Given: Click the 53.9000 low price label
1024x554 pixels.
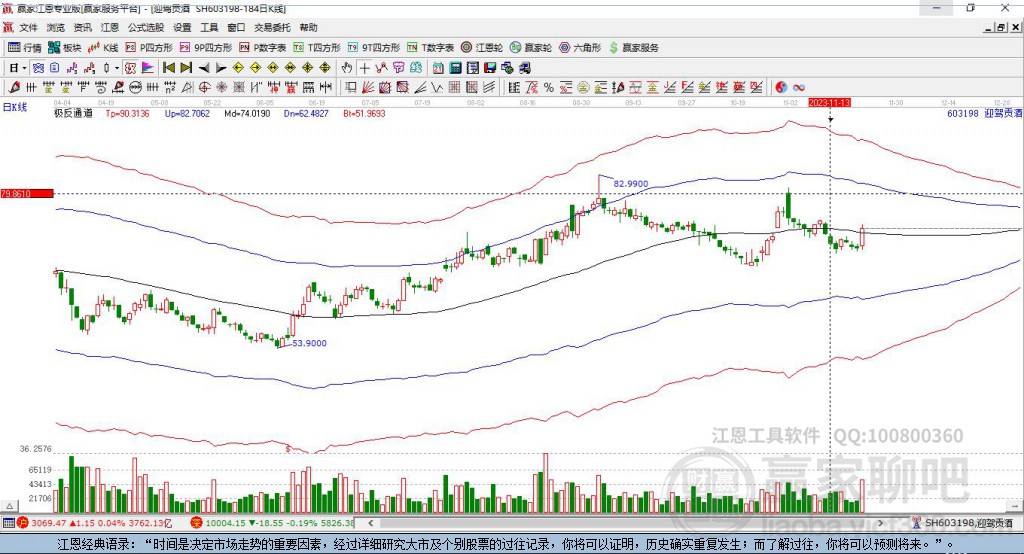Looking at the screenshot, I should [x=309, y=343].
